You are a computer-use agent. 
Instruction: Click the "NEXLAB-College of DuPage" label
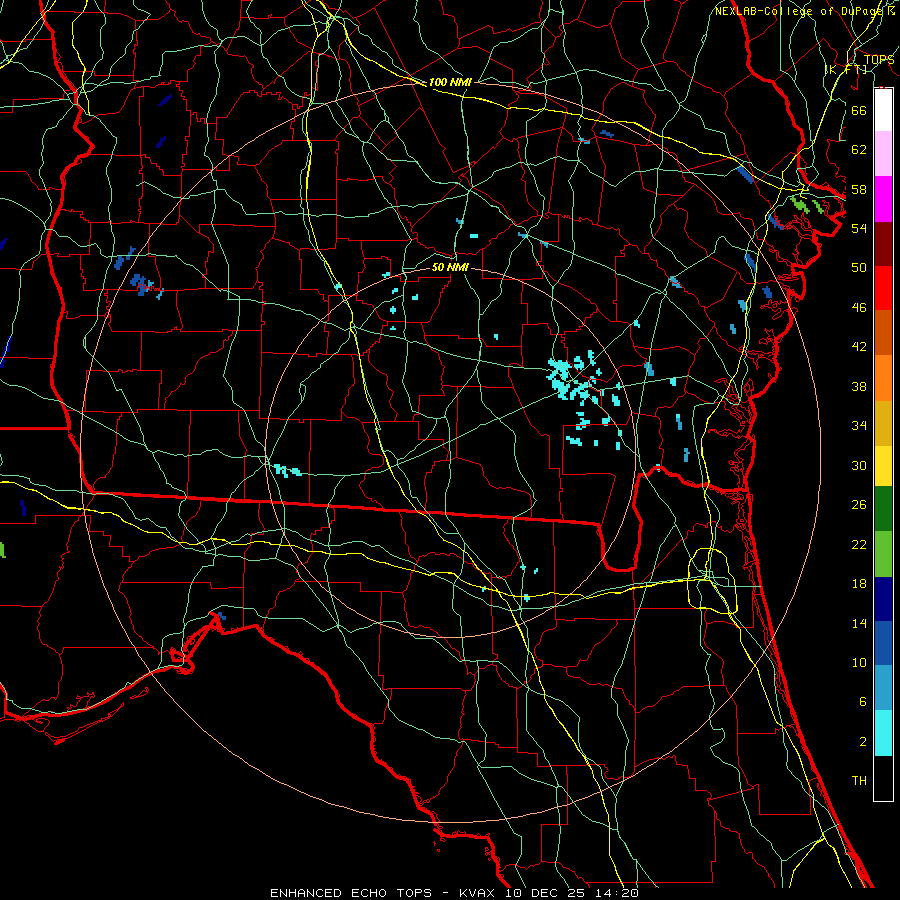[798, 11]
